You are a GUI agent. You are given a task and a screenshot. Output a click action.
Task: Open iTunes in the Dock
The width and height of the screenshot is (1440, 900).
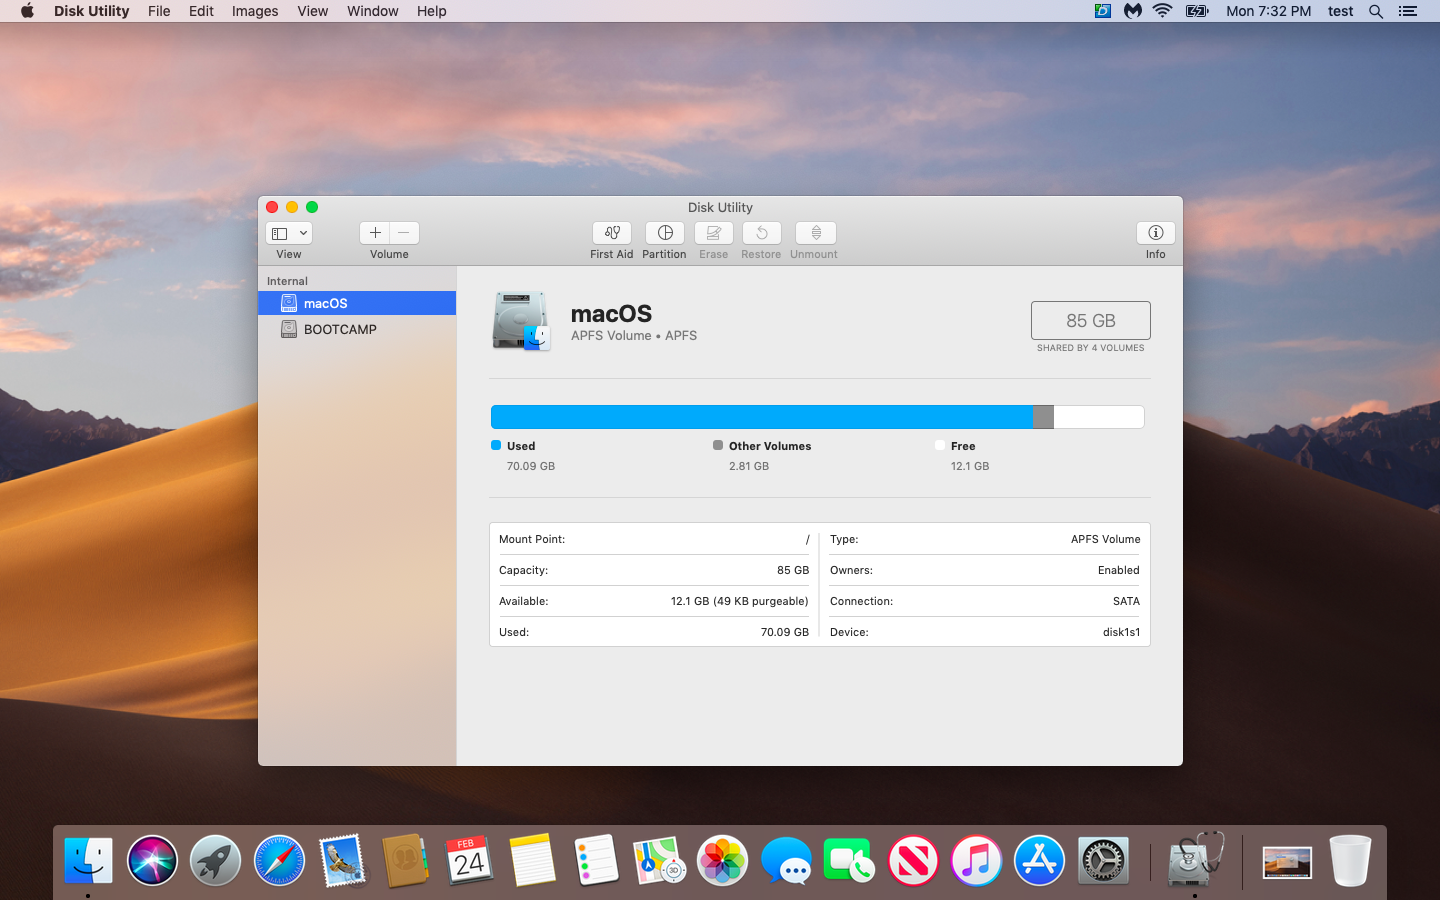[x=976, y=860]
